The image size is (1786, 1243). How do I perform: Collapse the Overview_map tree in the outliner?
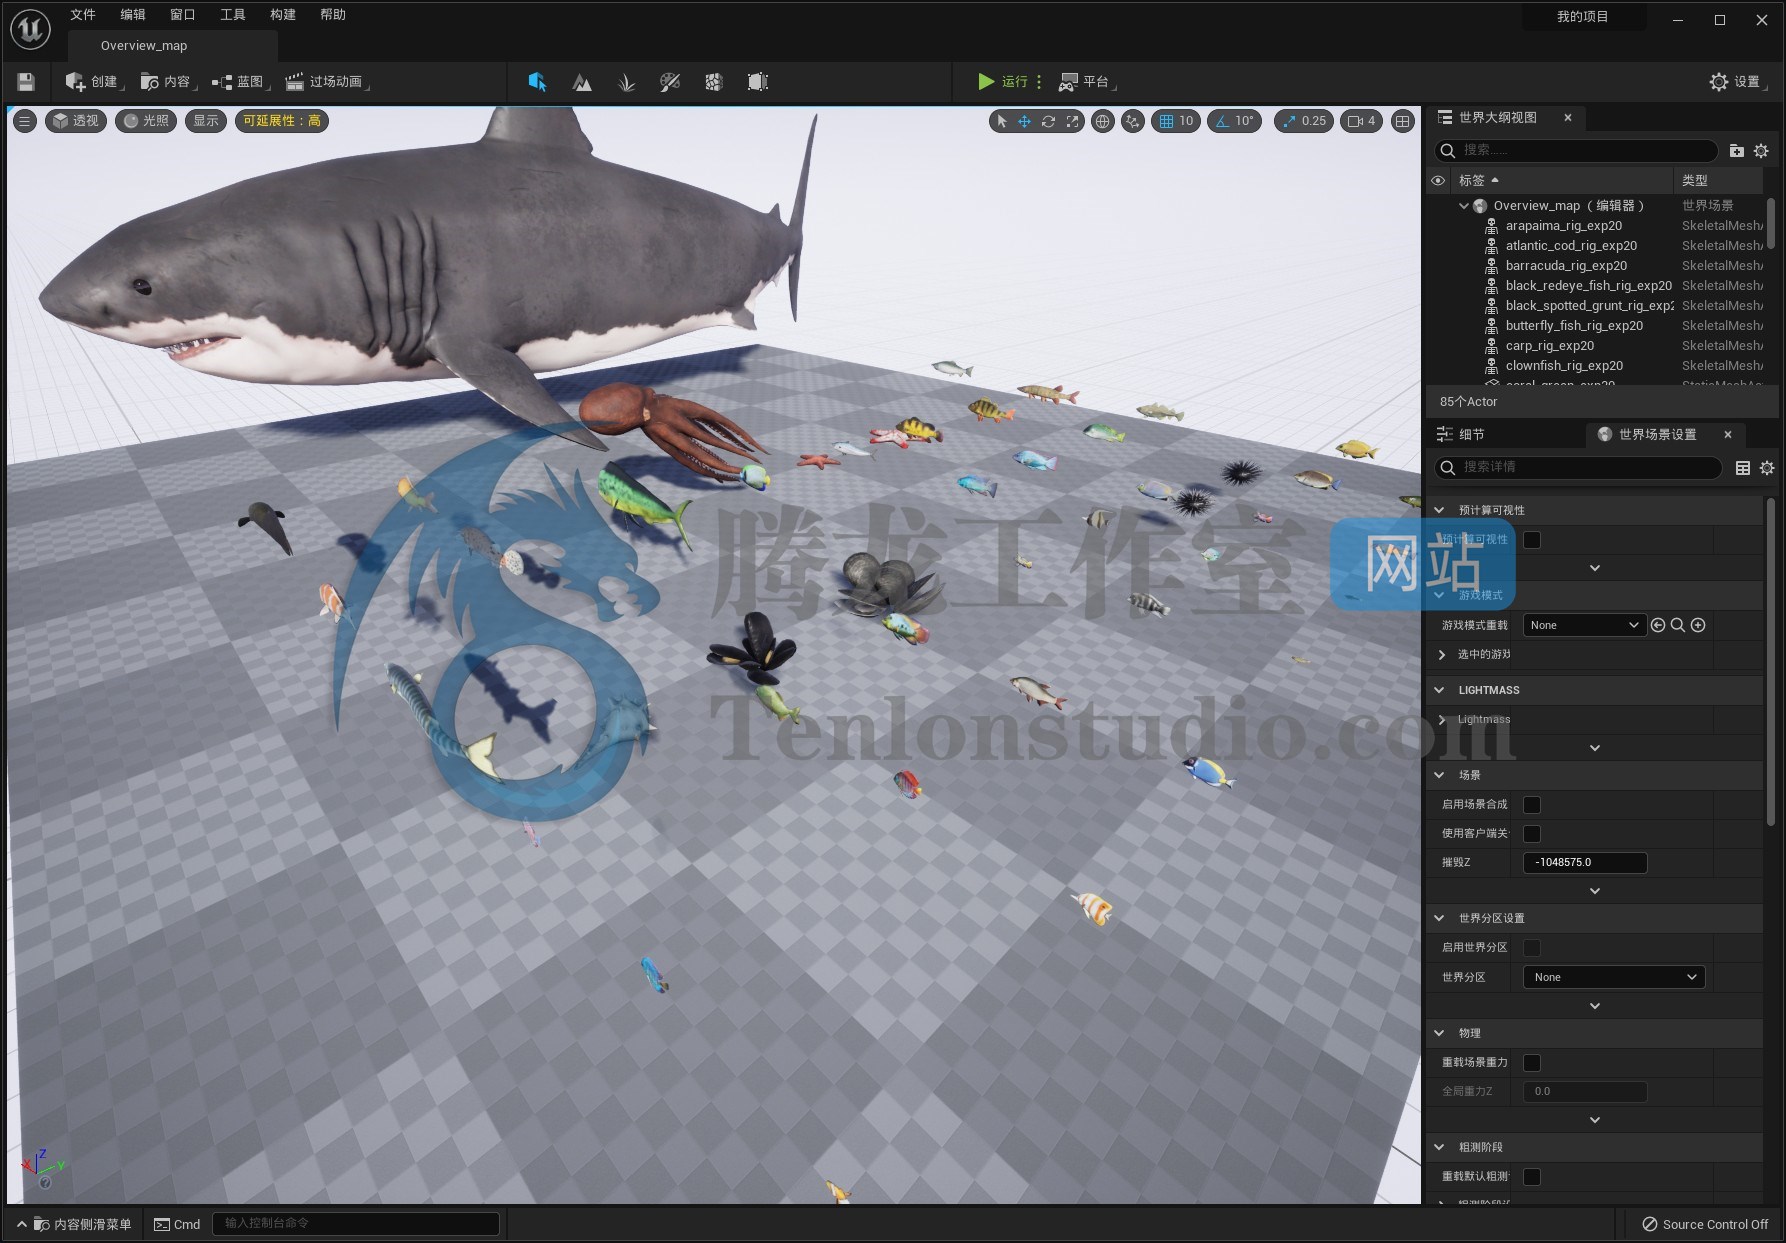tap(1463, 205)
